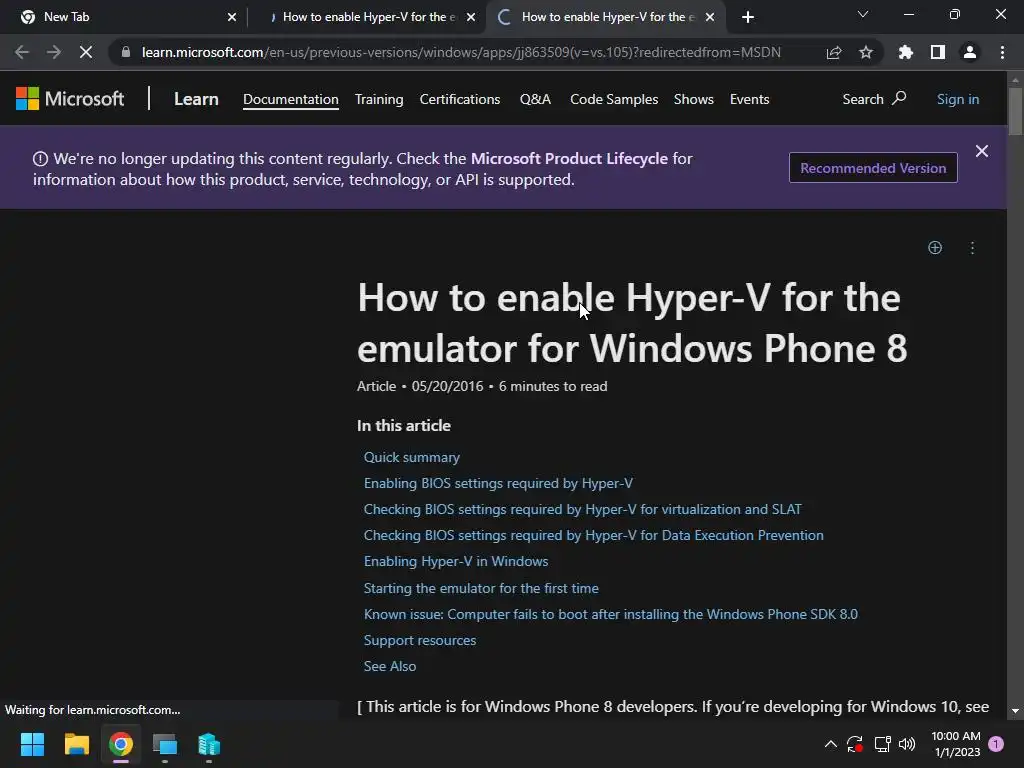Open the clock showing 10:00 AM
The width and height of the screenshot is (1024, 768).
pos(956,744)
